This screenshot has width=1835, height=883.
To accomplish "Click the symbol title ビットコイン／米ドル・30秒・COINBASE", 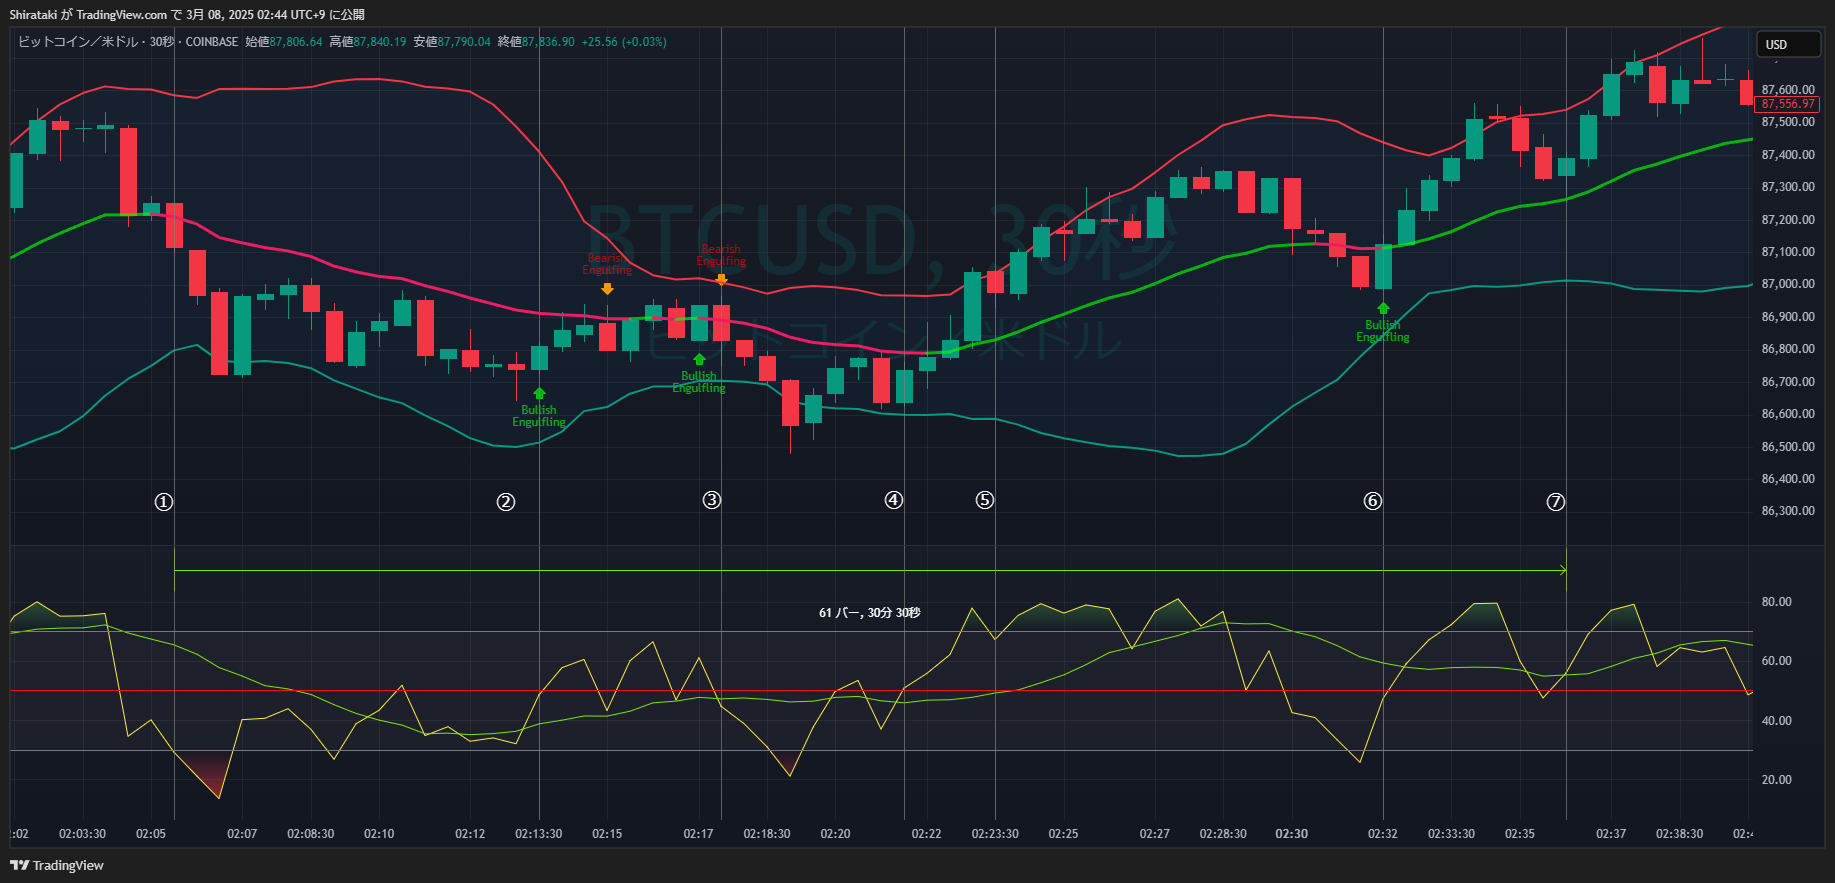I will click(x=128, y=42).
